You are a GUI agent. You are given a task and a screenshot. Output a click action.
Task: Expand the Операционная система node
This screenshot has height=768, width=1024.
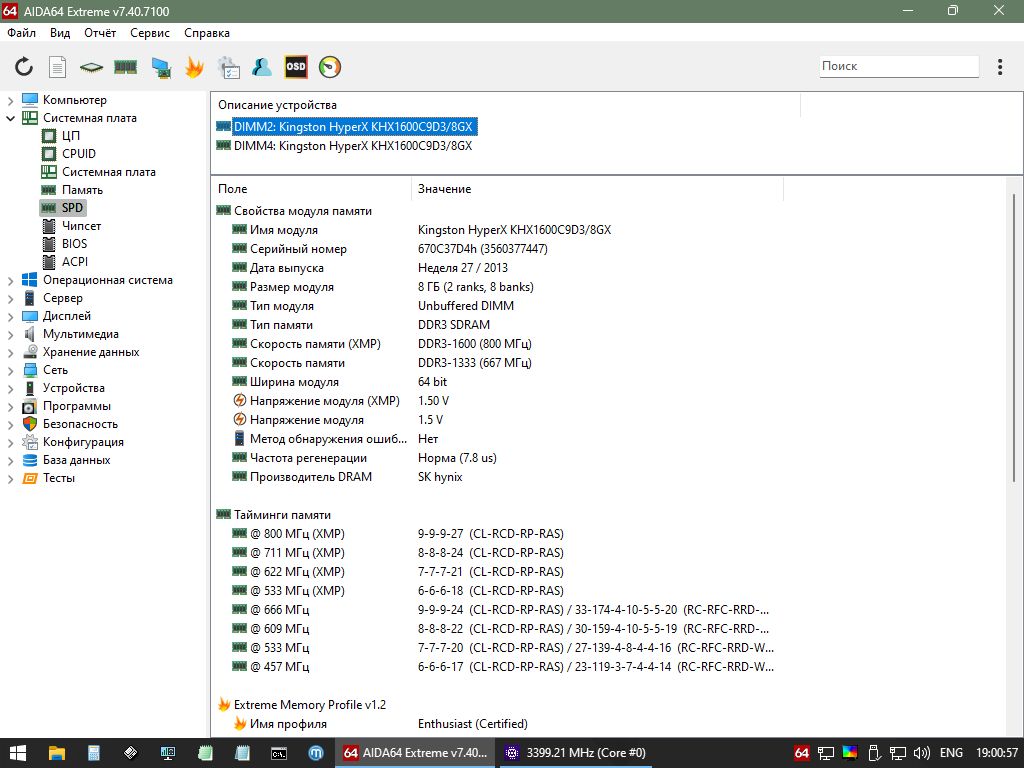click(x=10, y=281)
